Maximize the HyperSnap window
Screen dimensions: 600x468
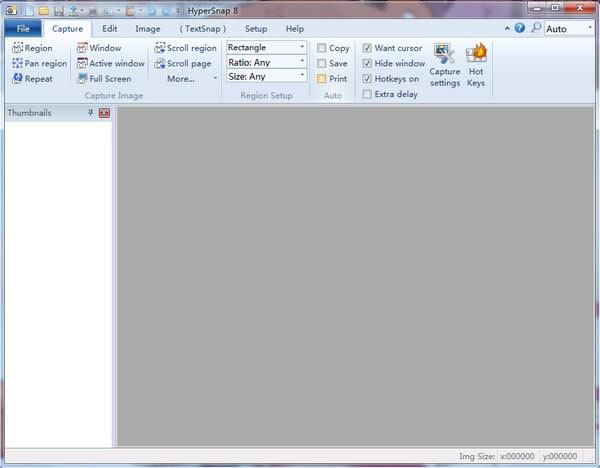555,8
